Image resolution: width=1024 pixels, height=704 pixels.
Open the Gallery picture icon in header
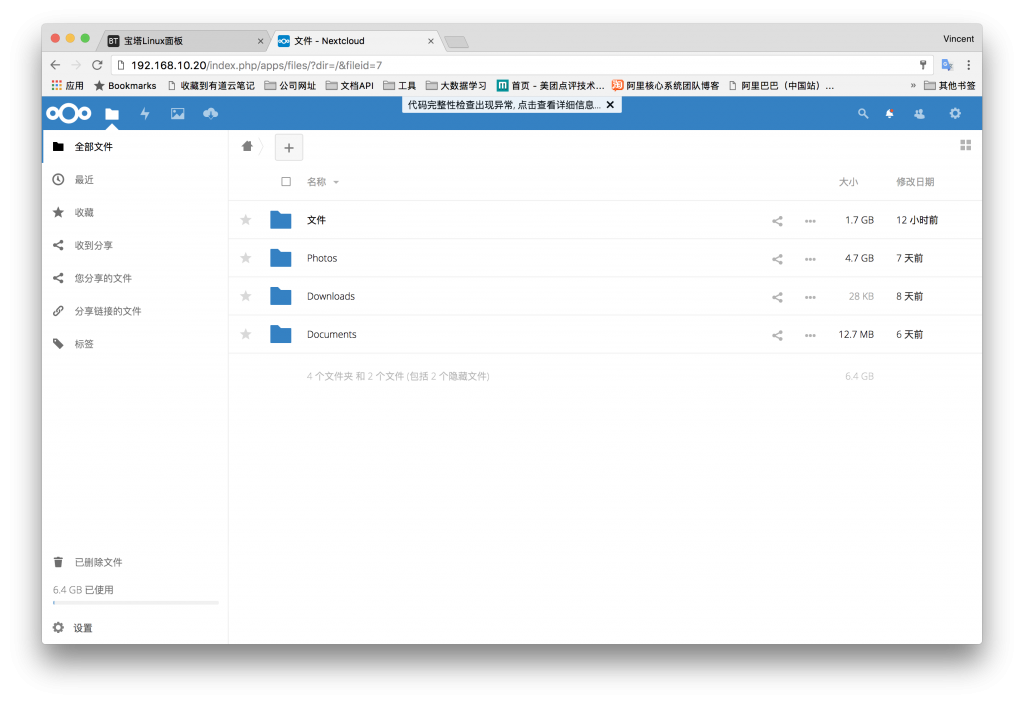point(178,114)
